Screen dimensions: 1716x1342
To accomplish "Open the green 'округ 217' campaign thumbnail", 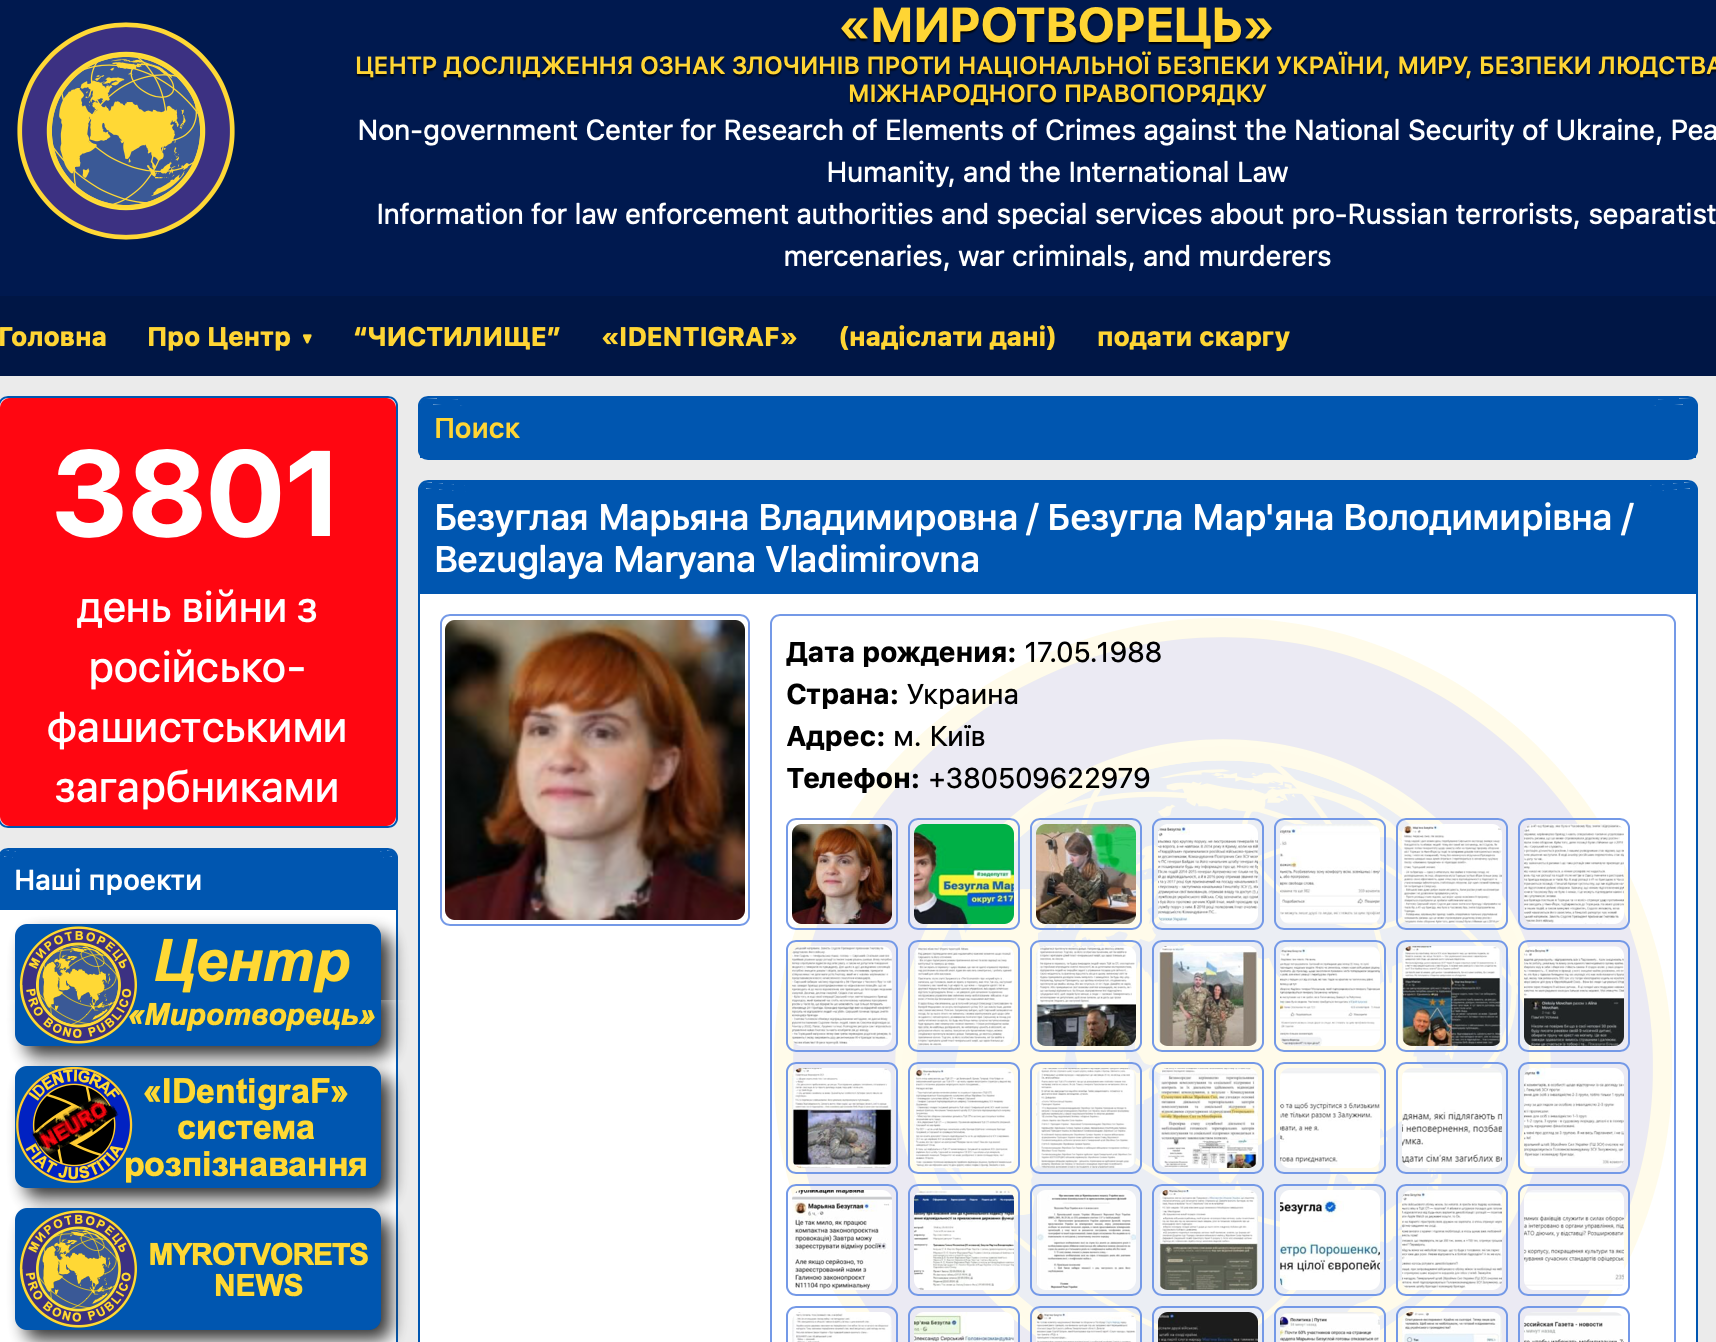I will tap(964, 874).
